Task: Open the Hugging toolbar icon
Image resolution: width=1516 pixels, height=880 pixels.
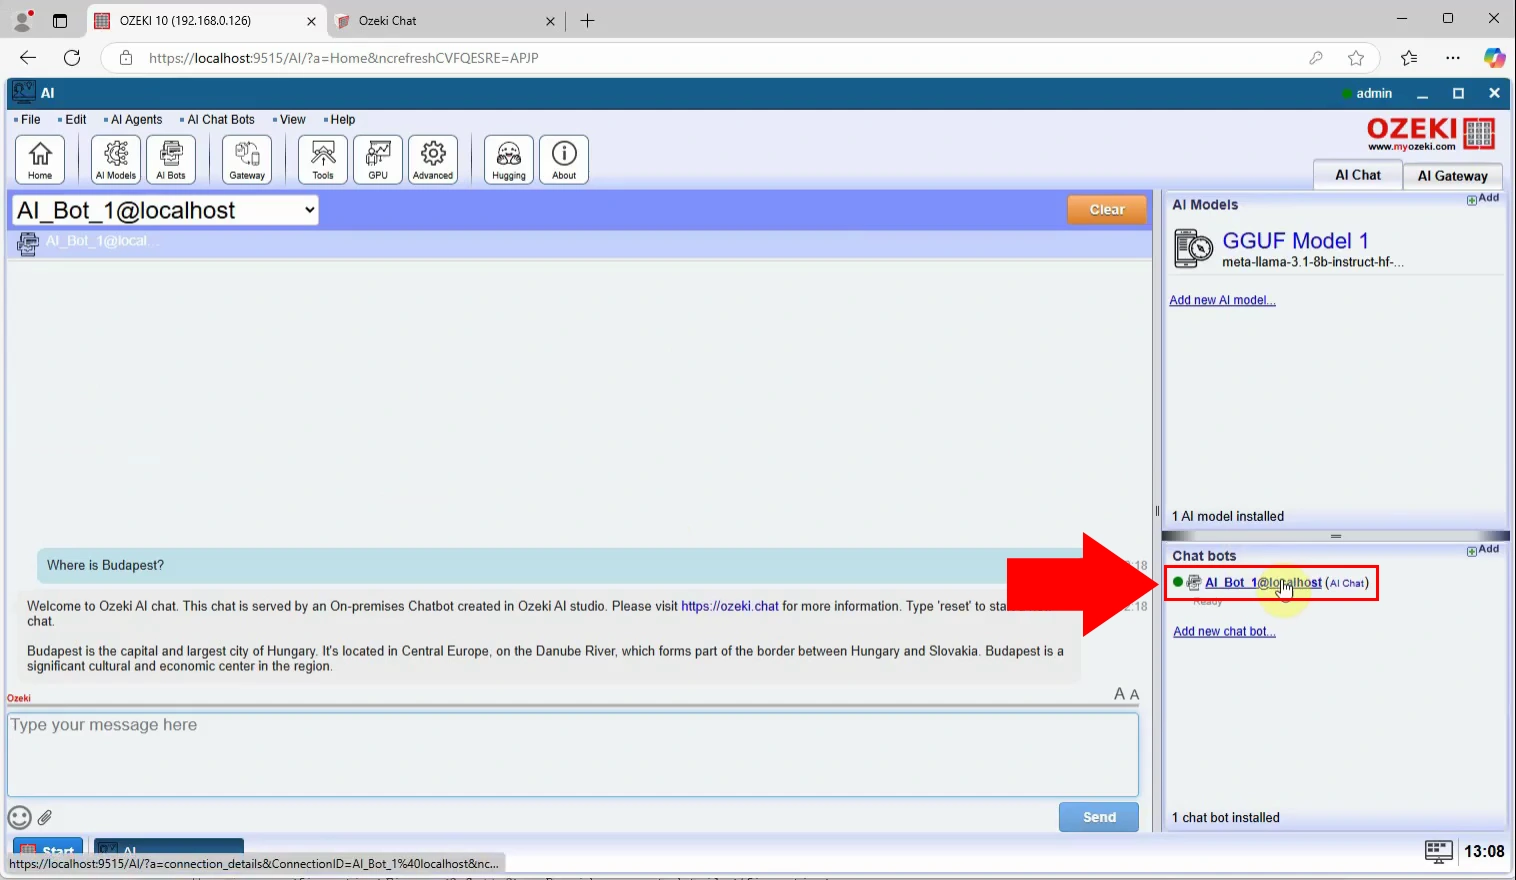Action: 509,160
